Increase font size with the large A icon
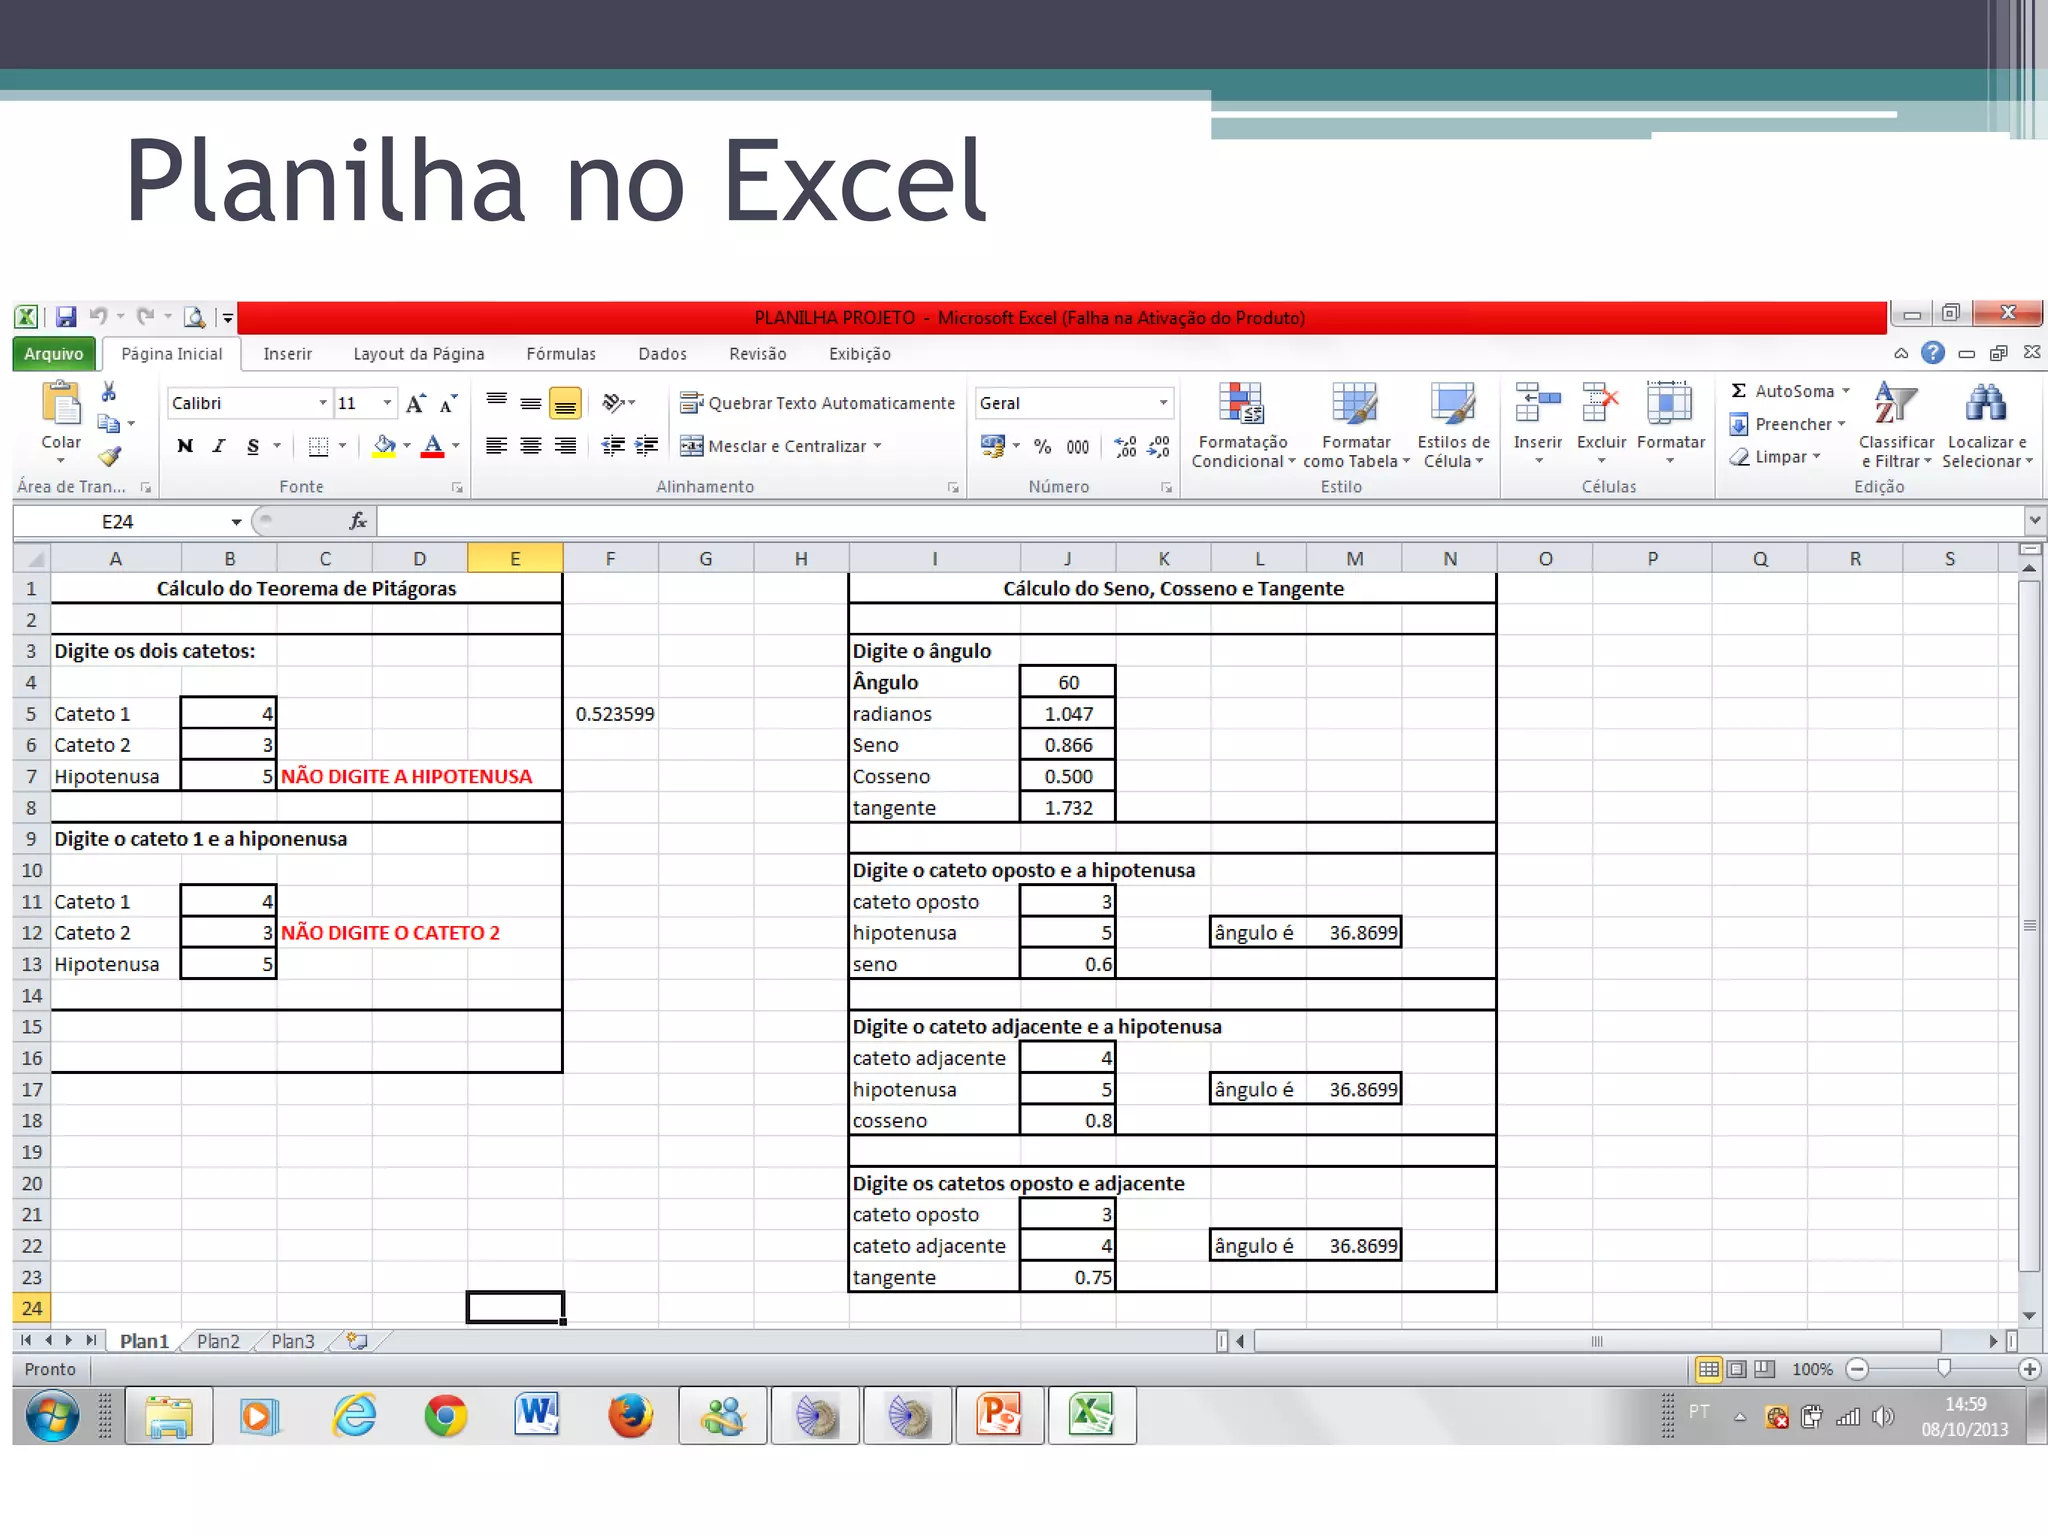This screenshot has width=2048, height=1536. (416, 403)
